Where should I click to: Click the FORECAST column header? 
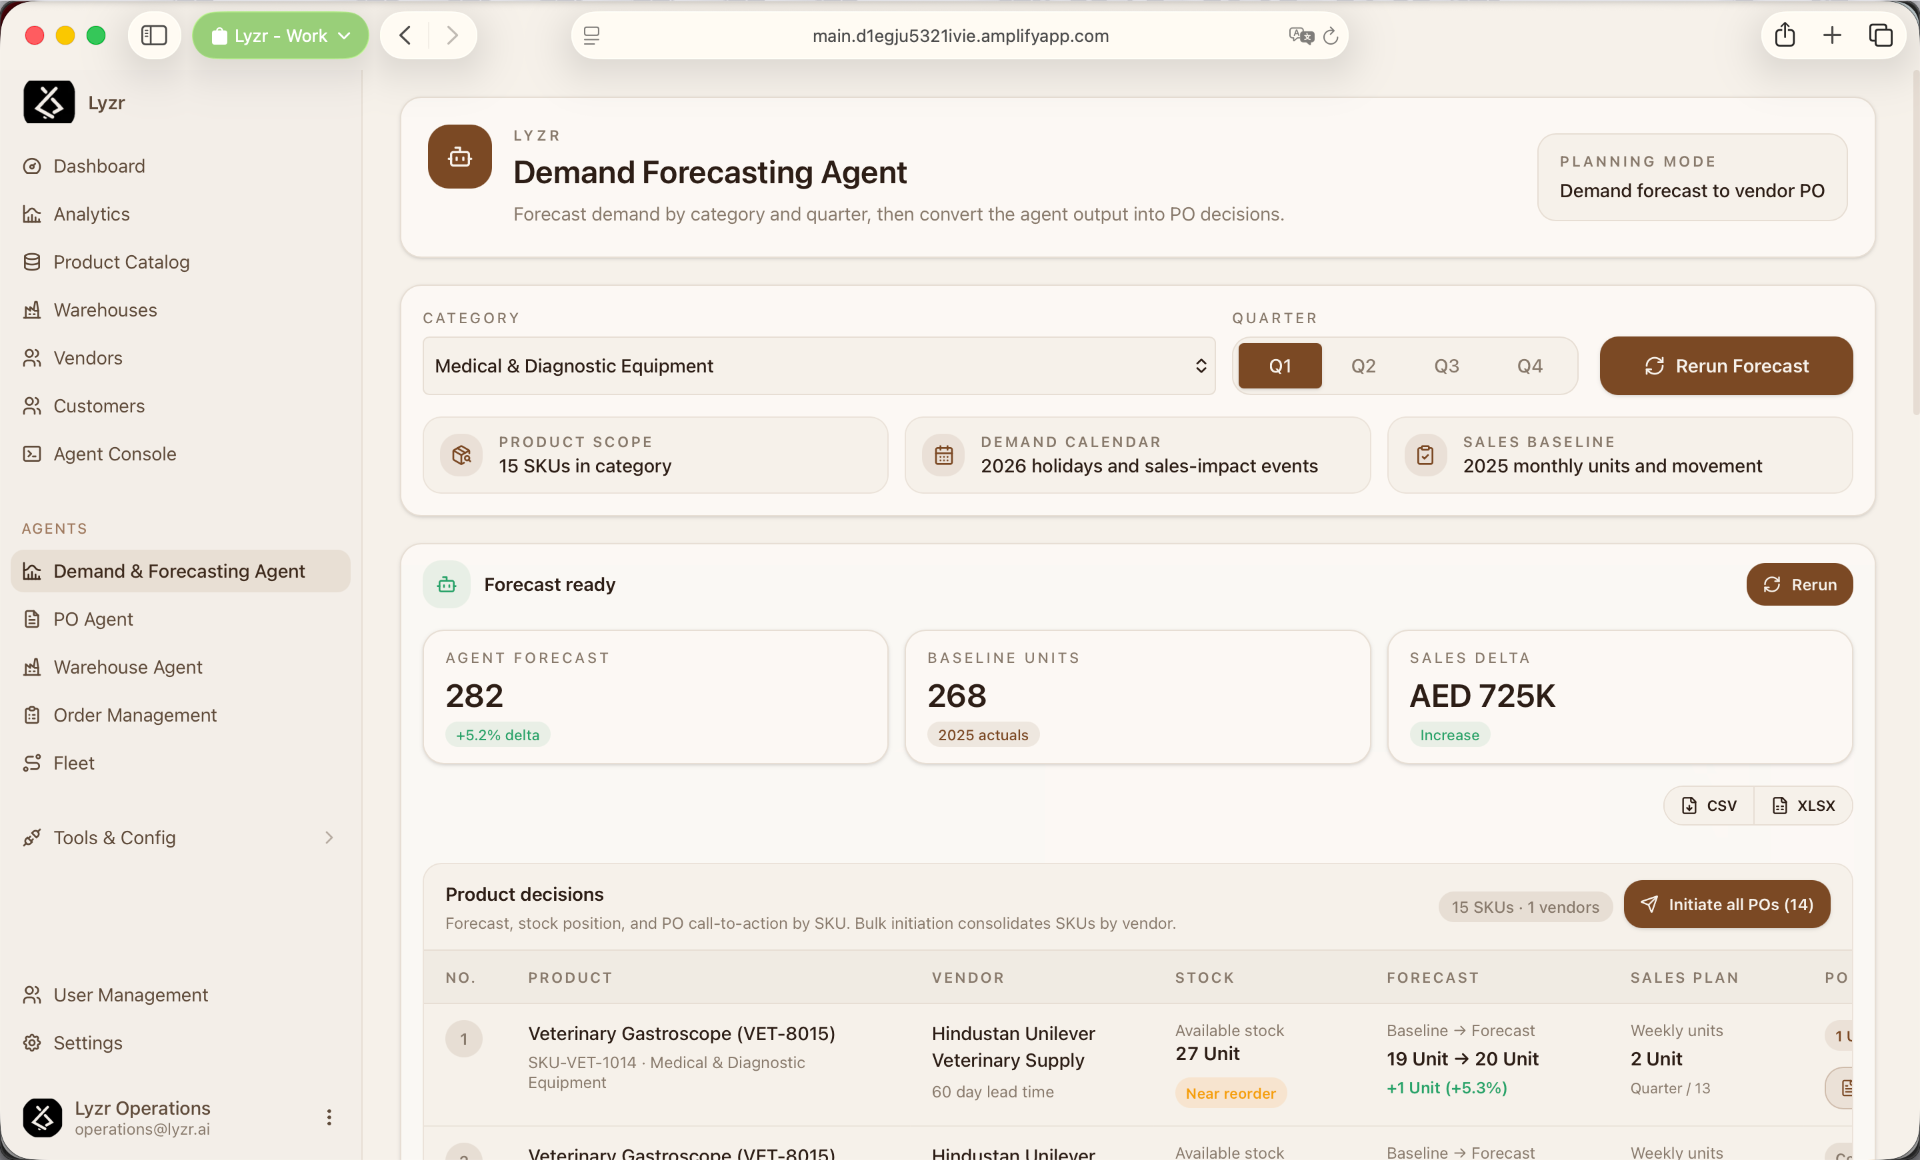coord(1432,978)
